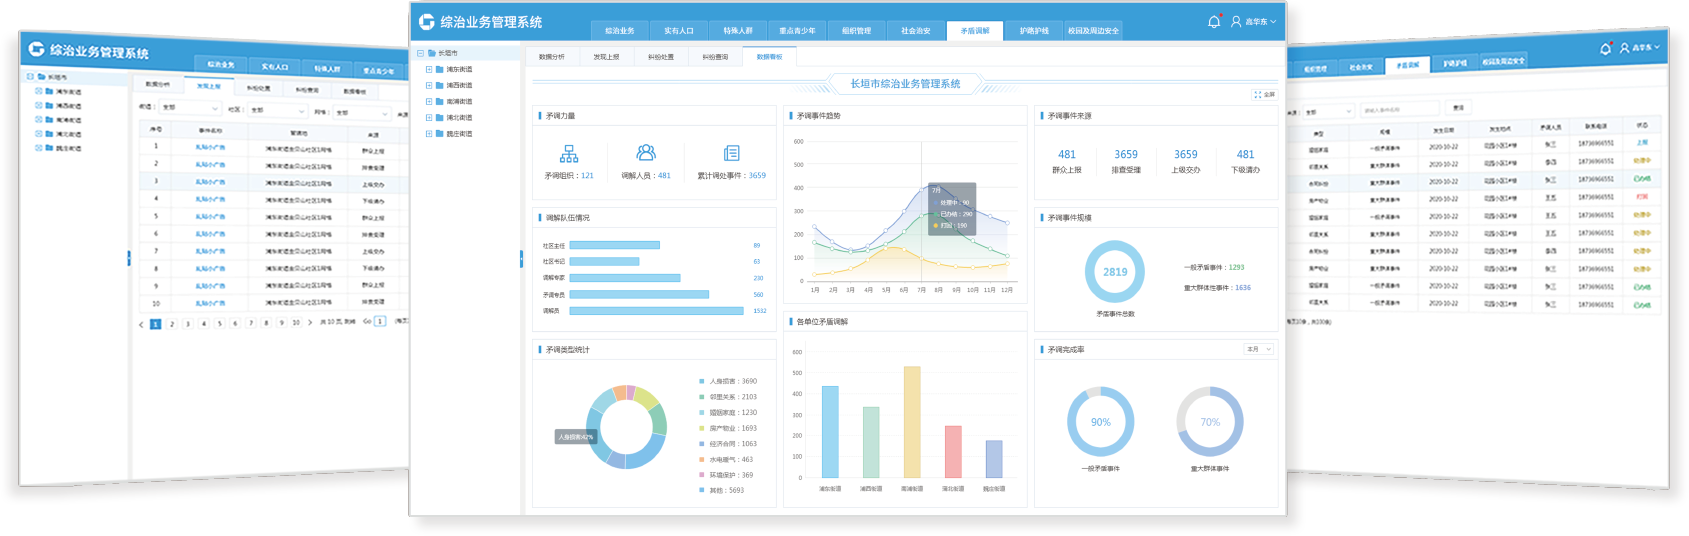Collapse the 长垣市 root tree node

(x=420, y=53)
